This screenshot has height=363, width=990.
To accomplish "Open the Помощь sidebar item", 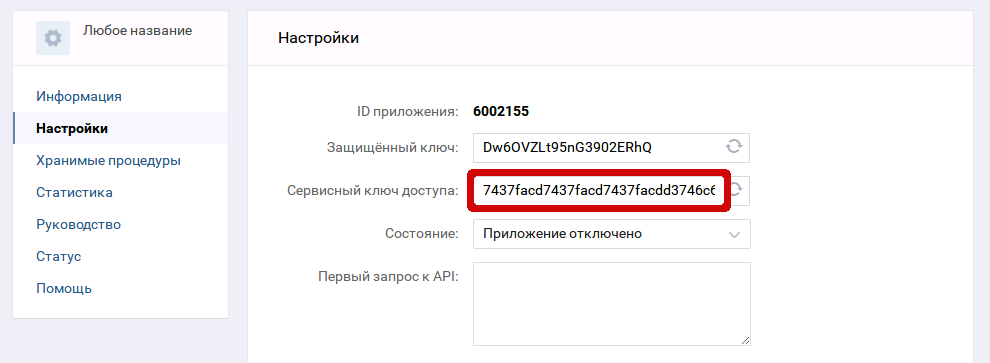I will pos(64,289).
